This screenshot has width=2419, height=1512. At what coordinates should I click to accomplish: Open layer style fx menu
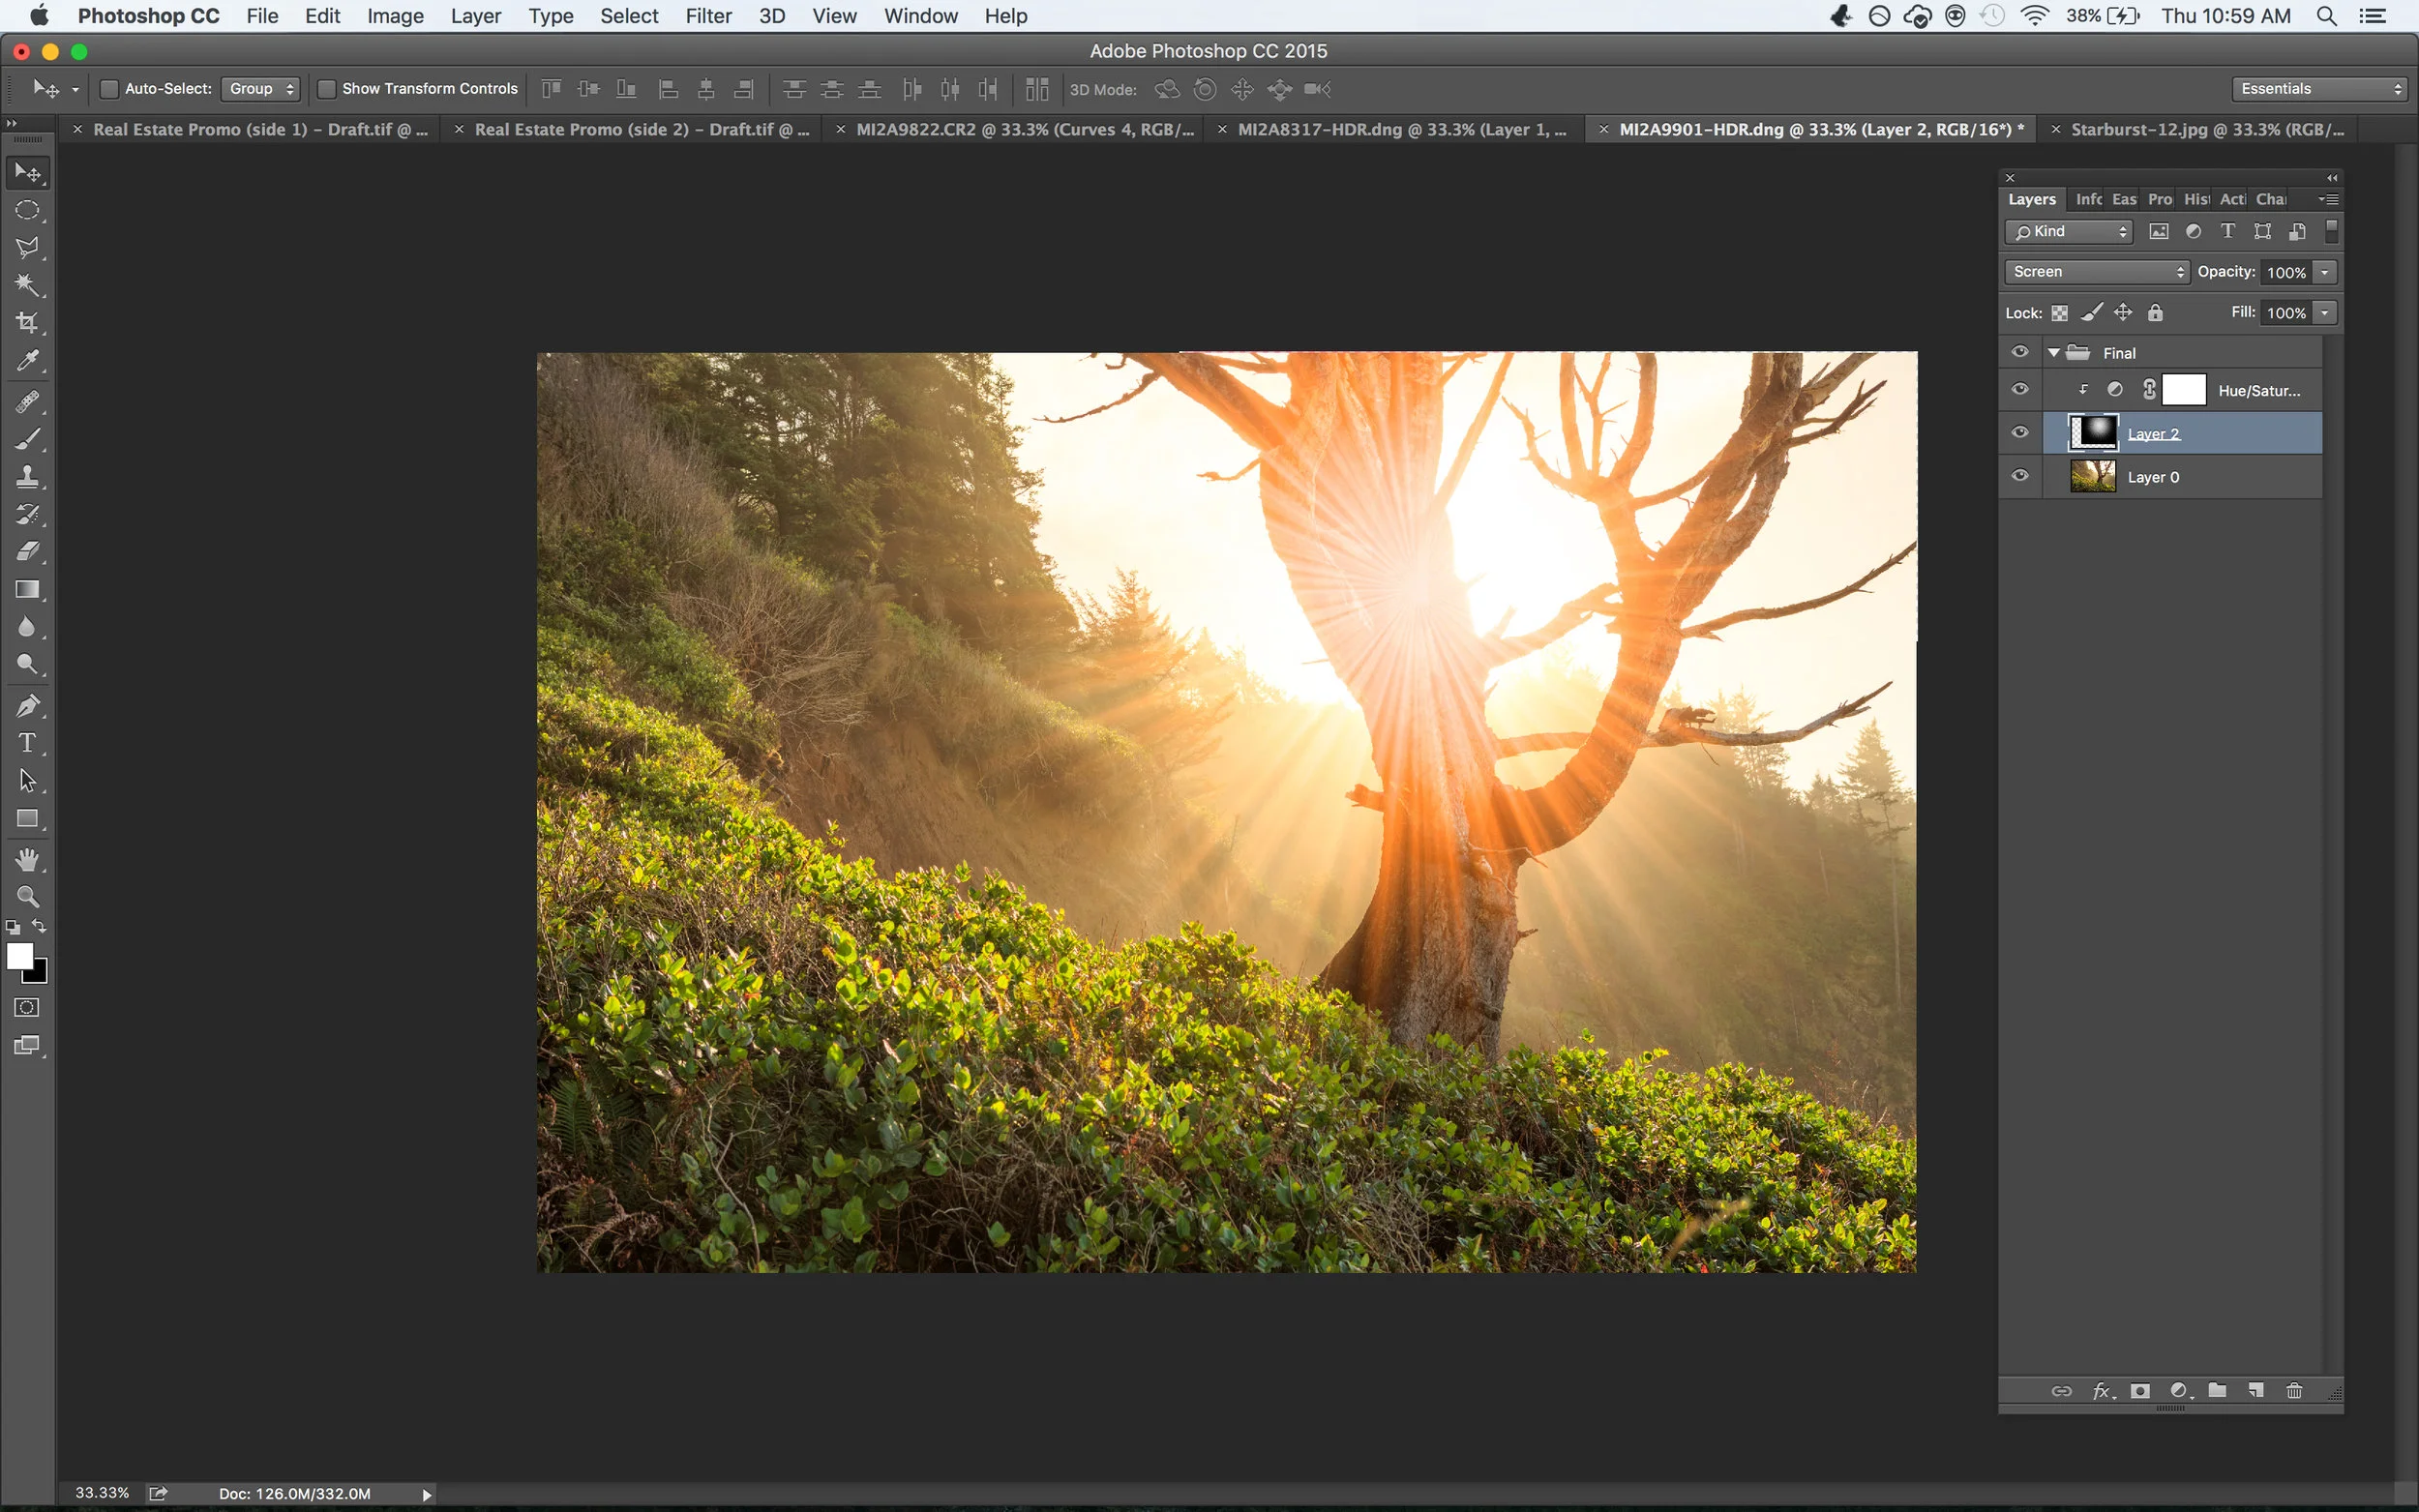(x=2103, y=1391)
